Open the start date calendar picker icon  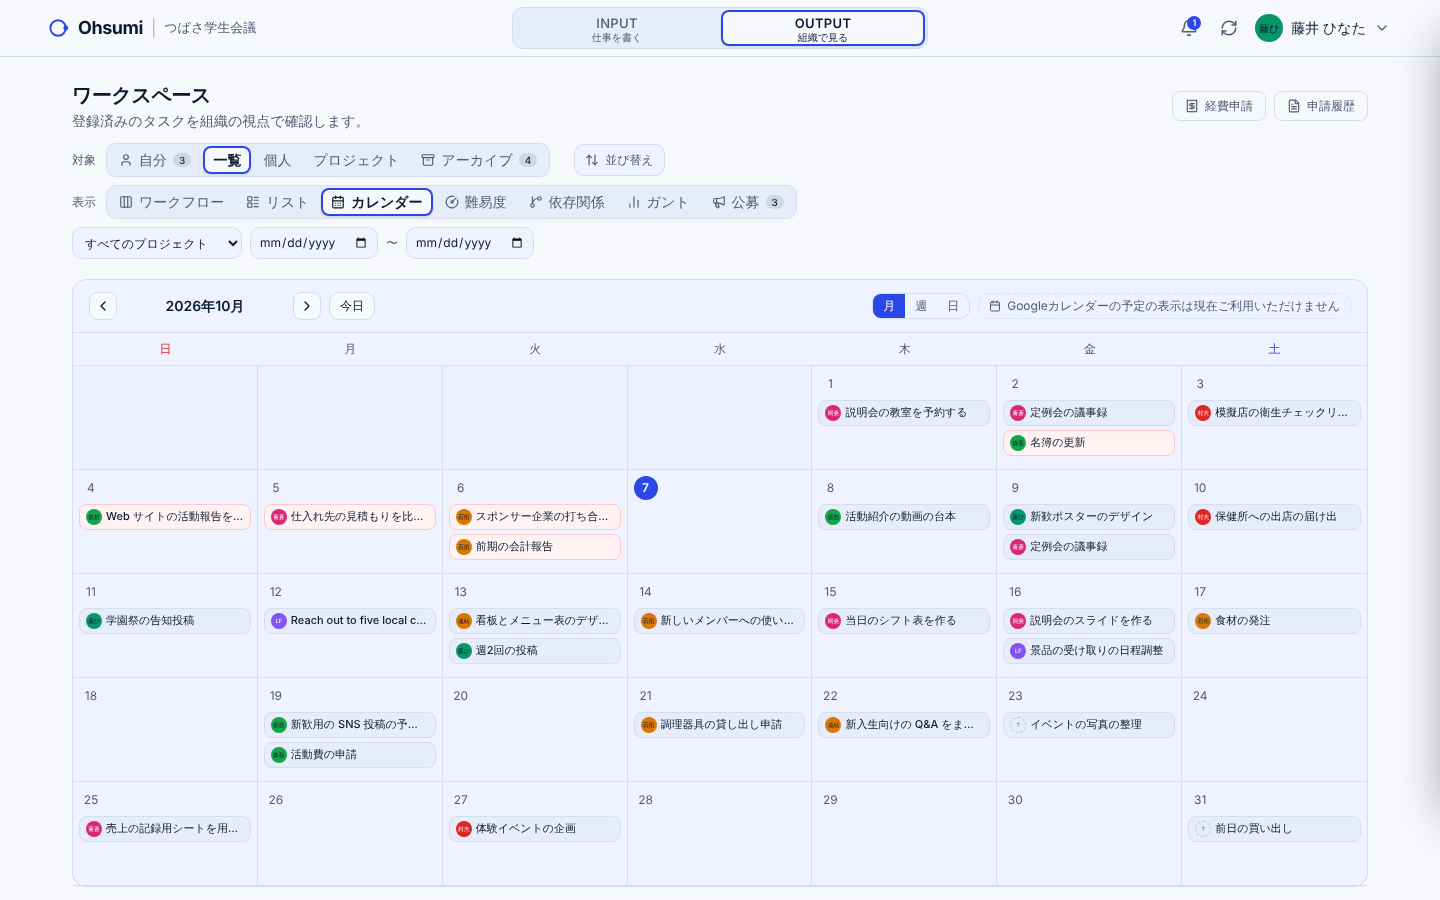(x=361, y=243)
